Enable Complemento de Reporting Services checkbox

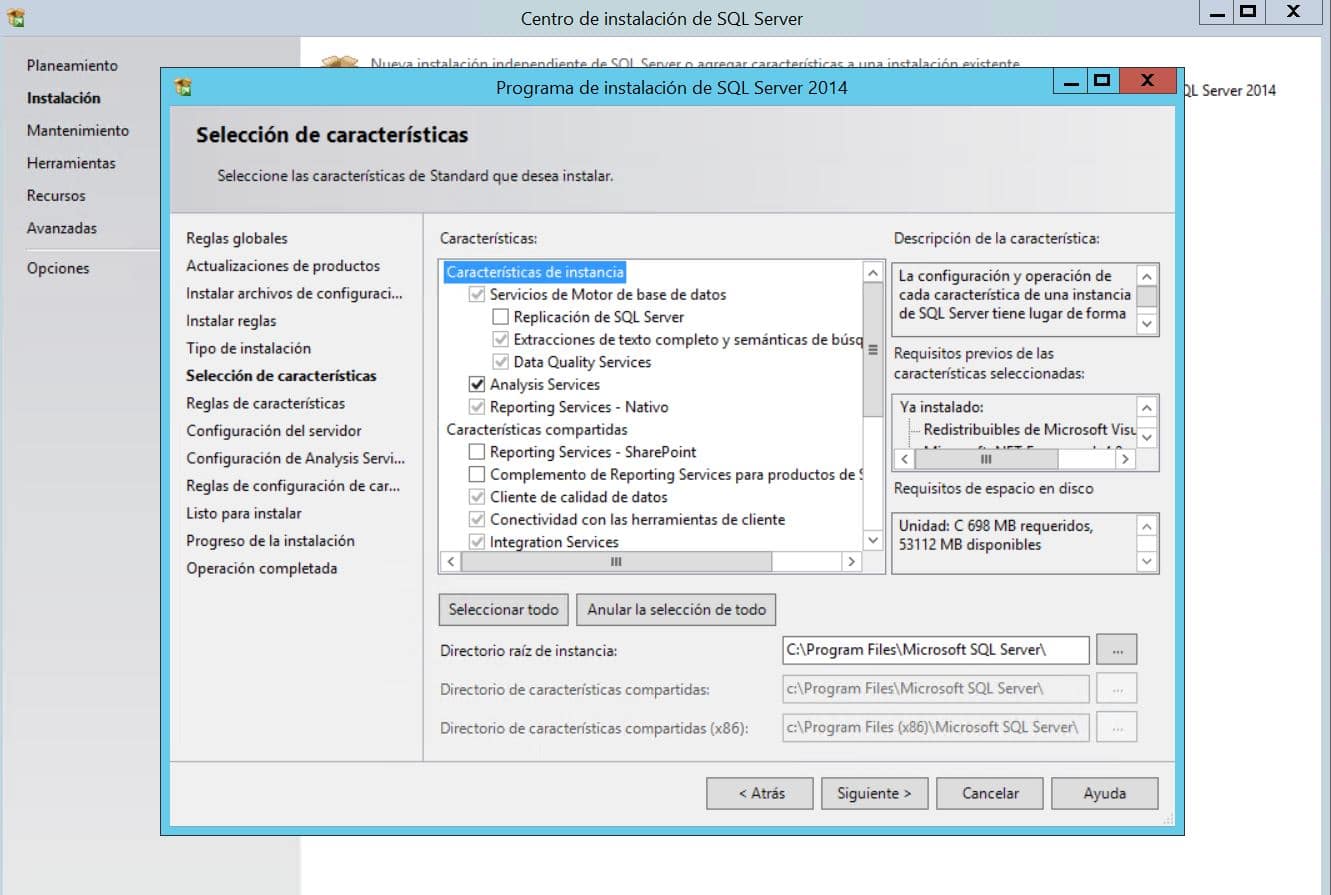click(x=477, y=475)
